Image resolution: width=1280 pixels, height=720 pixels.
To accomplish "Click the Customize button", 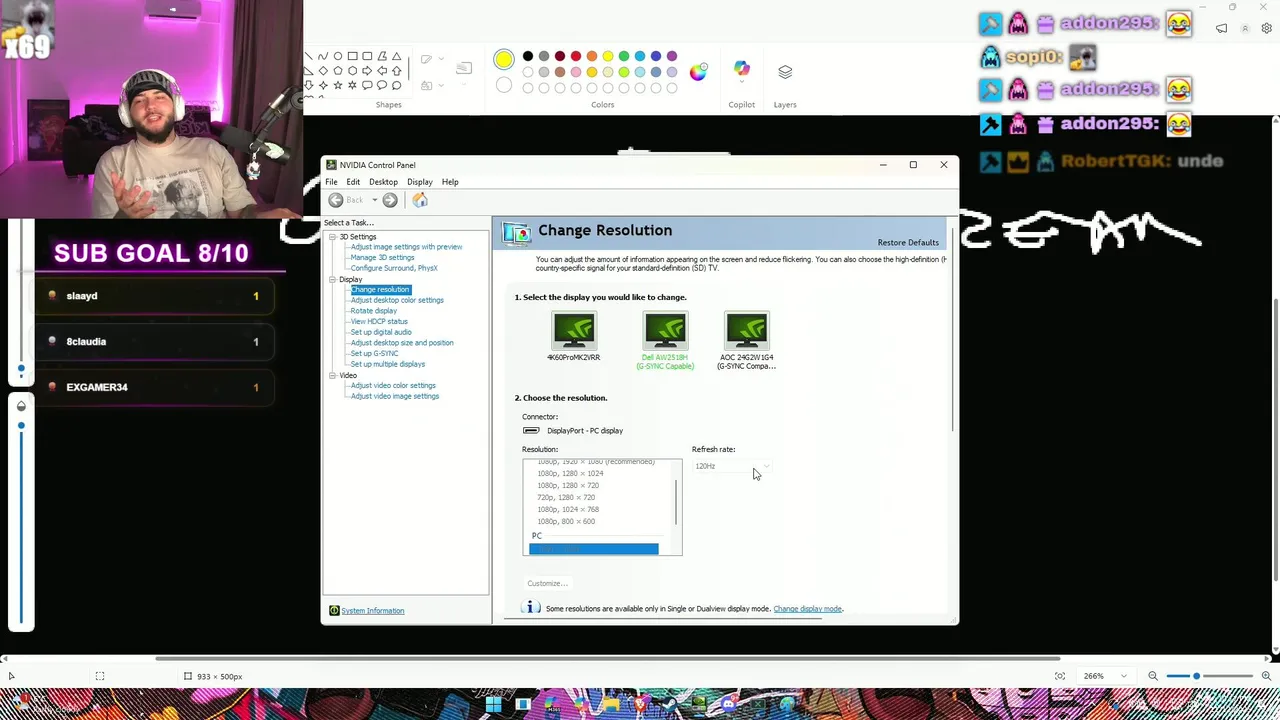I will coord(547,583).
